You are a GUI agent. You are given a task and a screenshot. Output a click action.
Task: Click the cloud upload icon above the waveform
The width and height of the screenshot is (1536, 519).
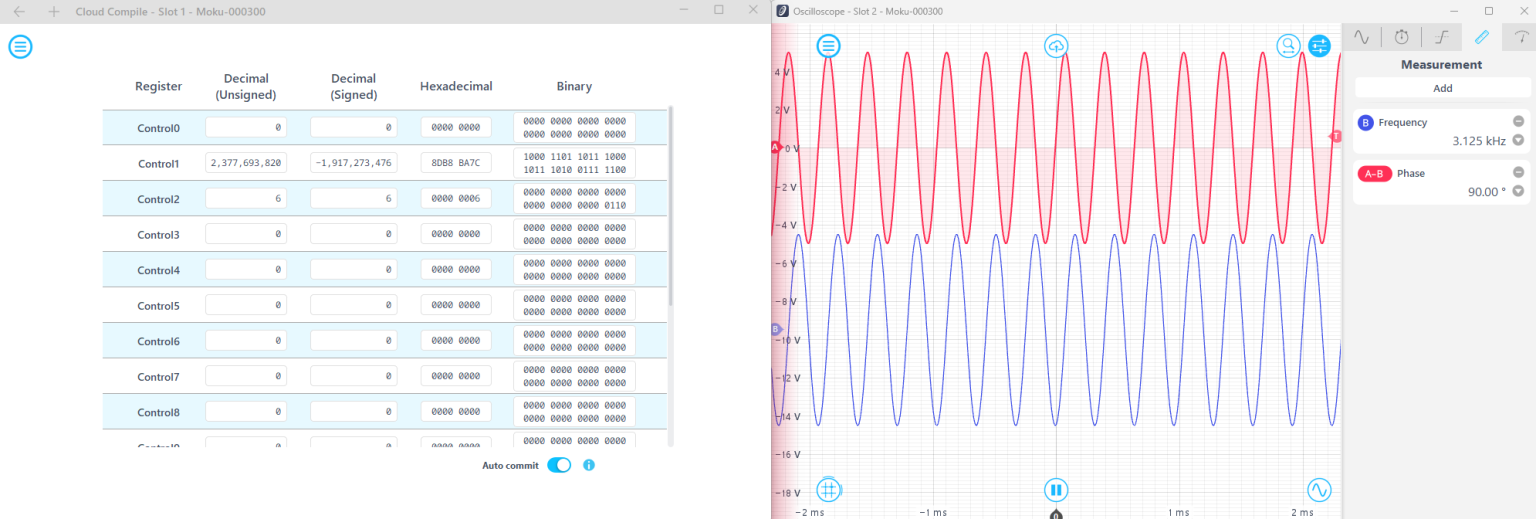coord(1056,46)
